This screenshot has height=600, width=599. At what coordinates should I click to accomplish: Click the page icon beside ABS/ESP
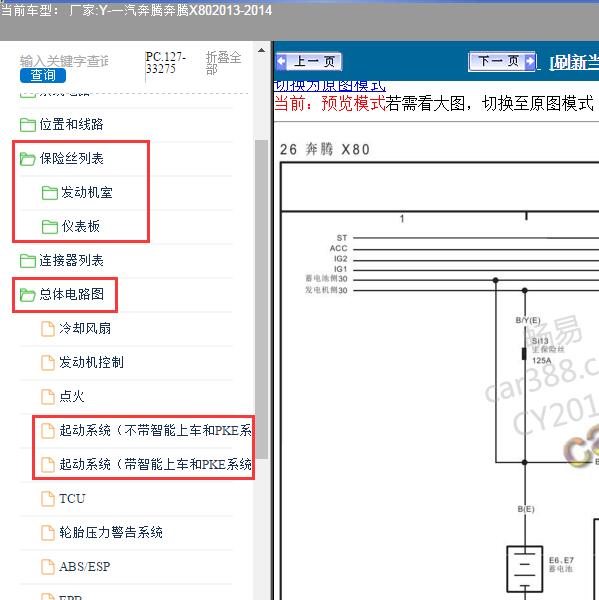48,566
